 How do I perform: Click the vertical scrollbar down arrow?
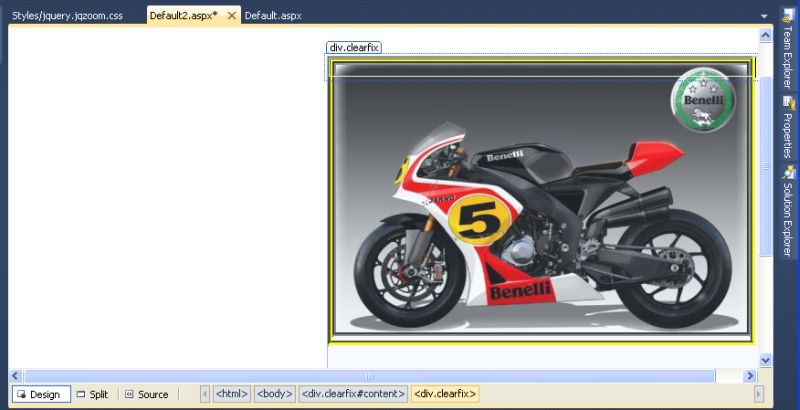[766, 359]
